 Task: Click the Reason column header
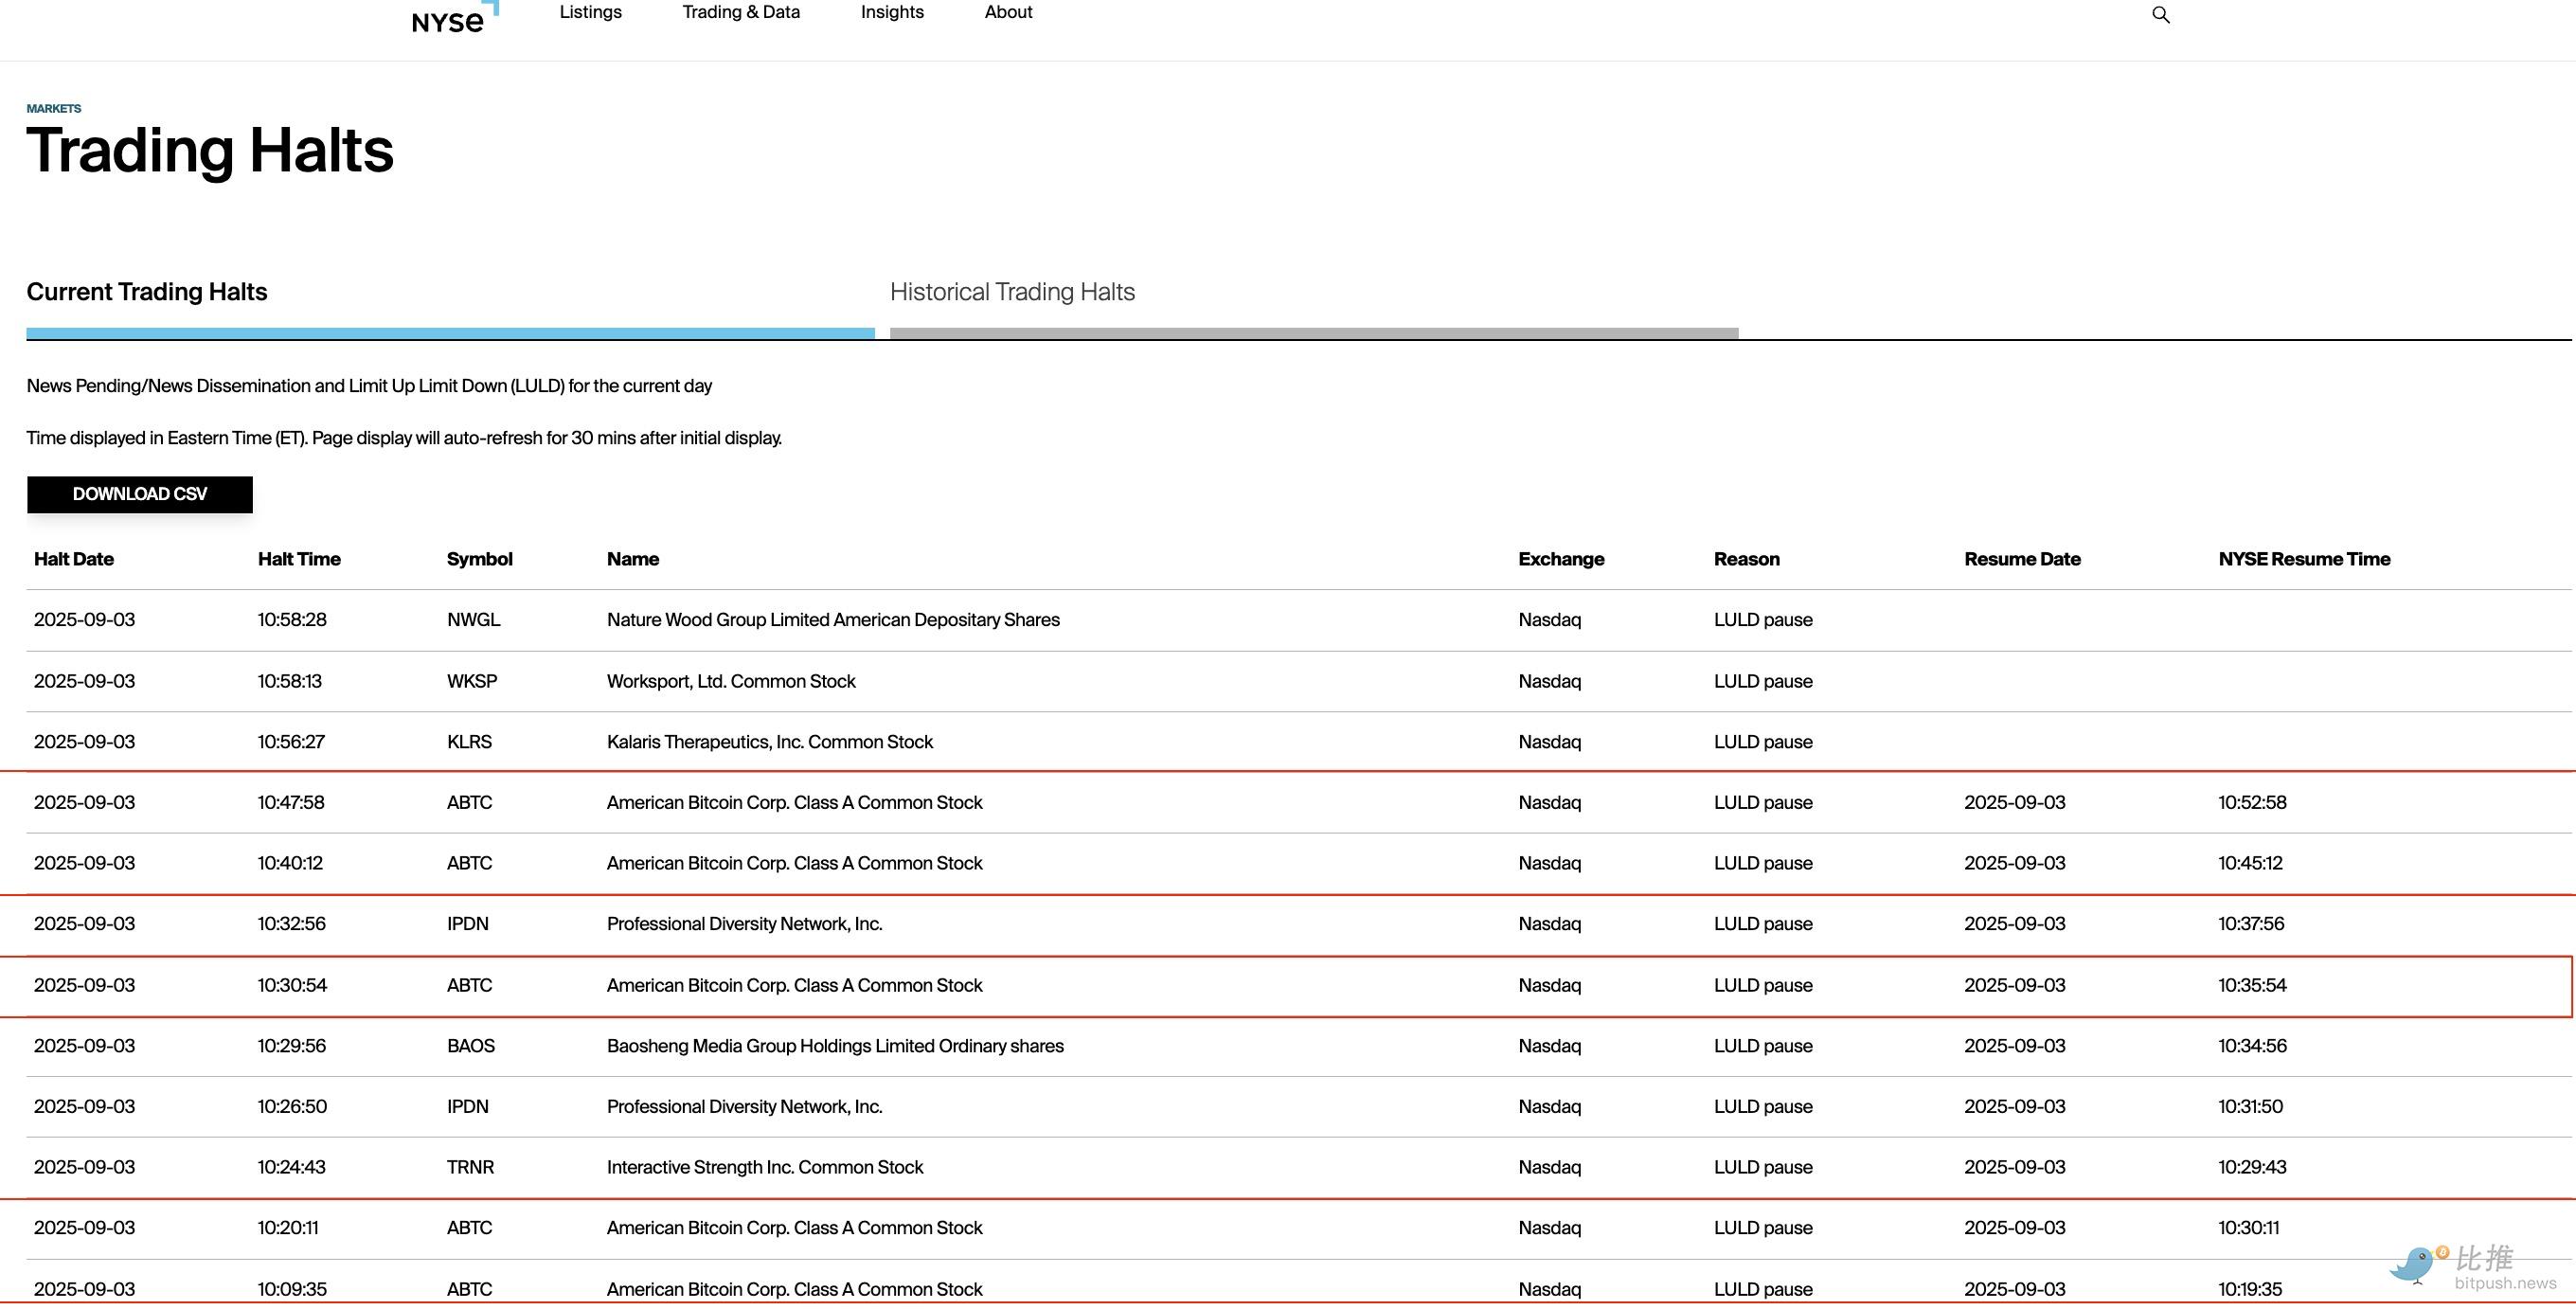[1746, 559]
